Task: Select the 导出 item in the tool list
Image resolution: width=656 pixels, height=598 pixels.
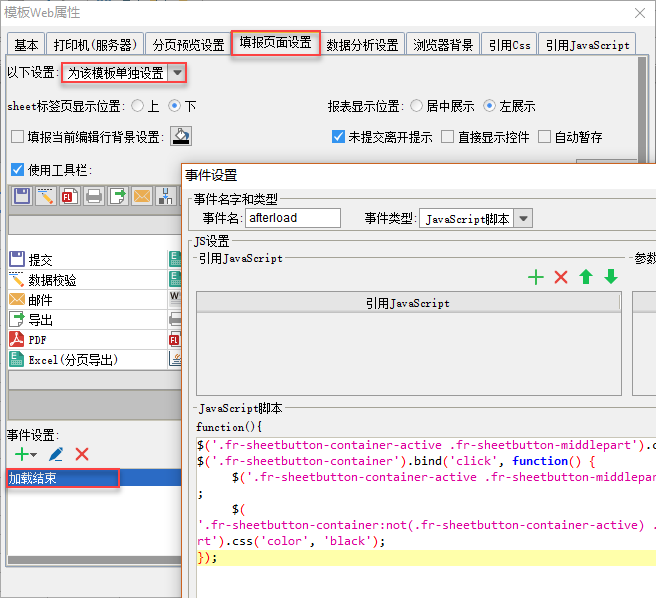Action: tap(88, 320)
